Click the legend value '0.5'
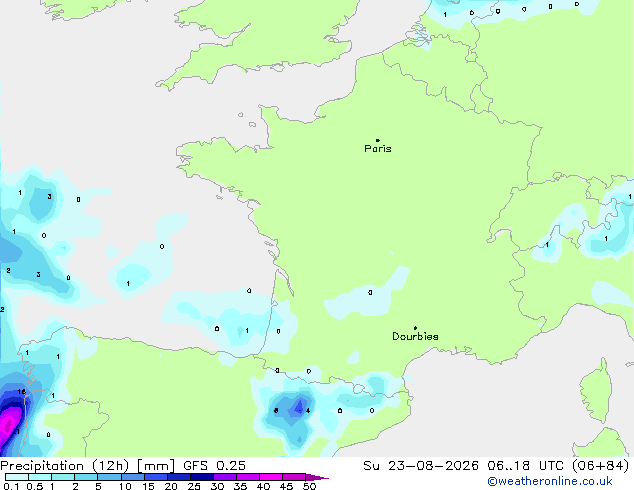The image size is (634, 490). point(34,486)
